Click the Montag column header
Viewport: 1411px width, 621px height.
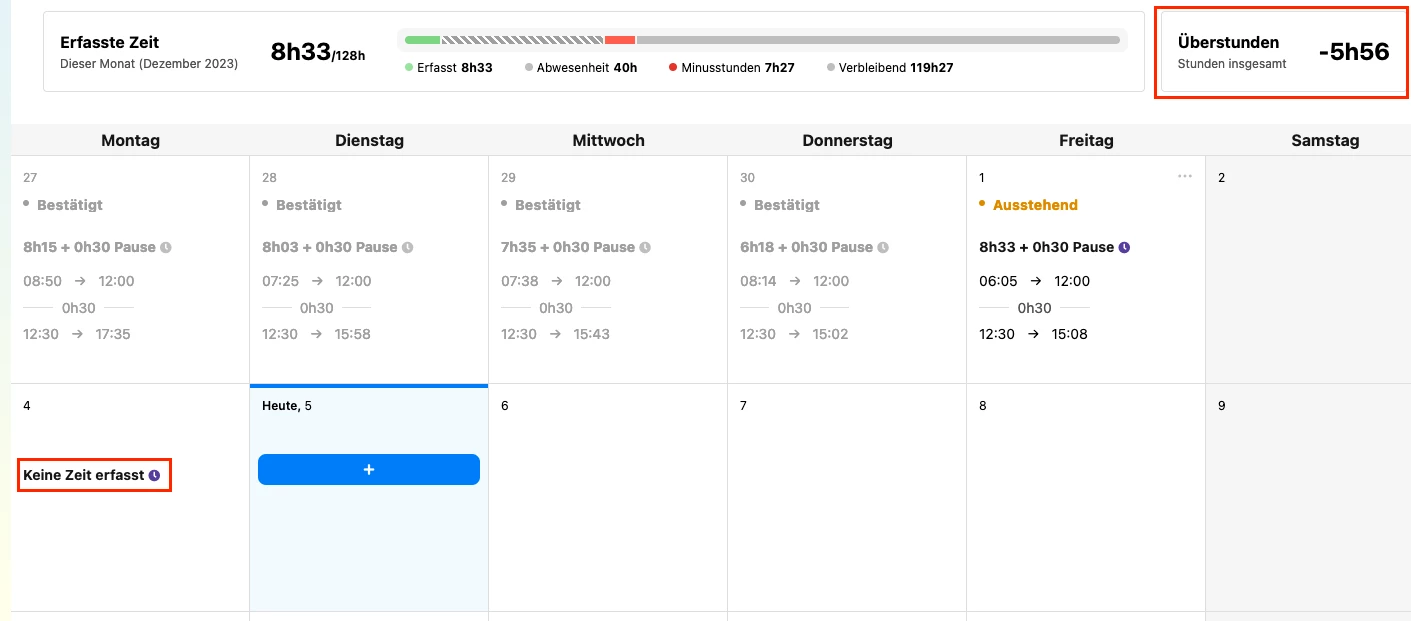130,141
